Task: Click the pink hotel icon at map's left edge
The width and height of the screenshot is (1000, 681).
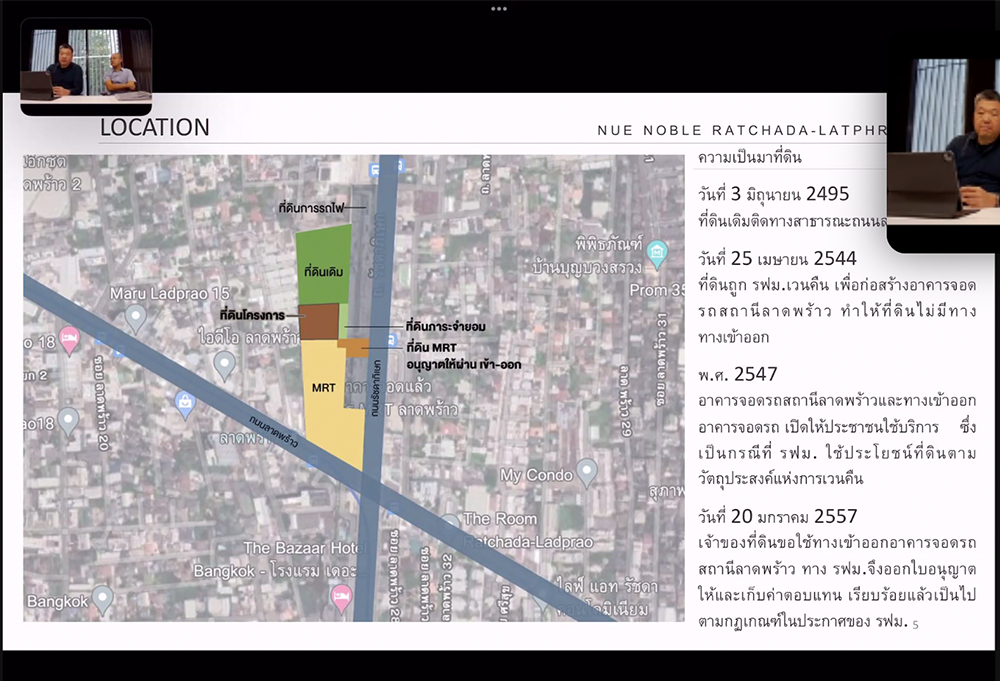Action: pyautogui.click(x=69, y=337)
